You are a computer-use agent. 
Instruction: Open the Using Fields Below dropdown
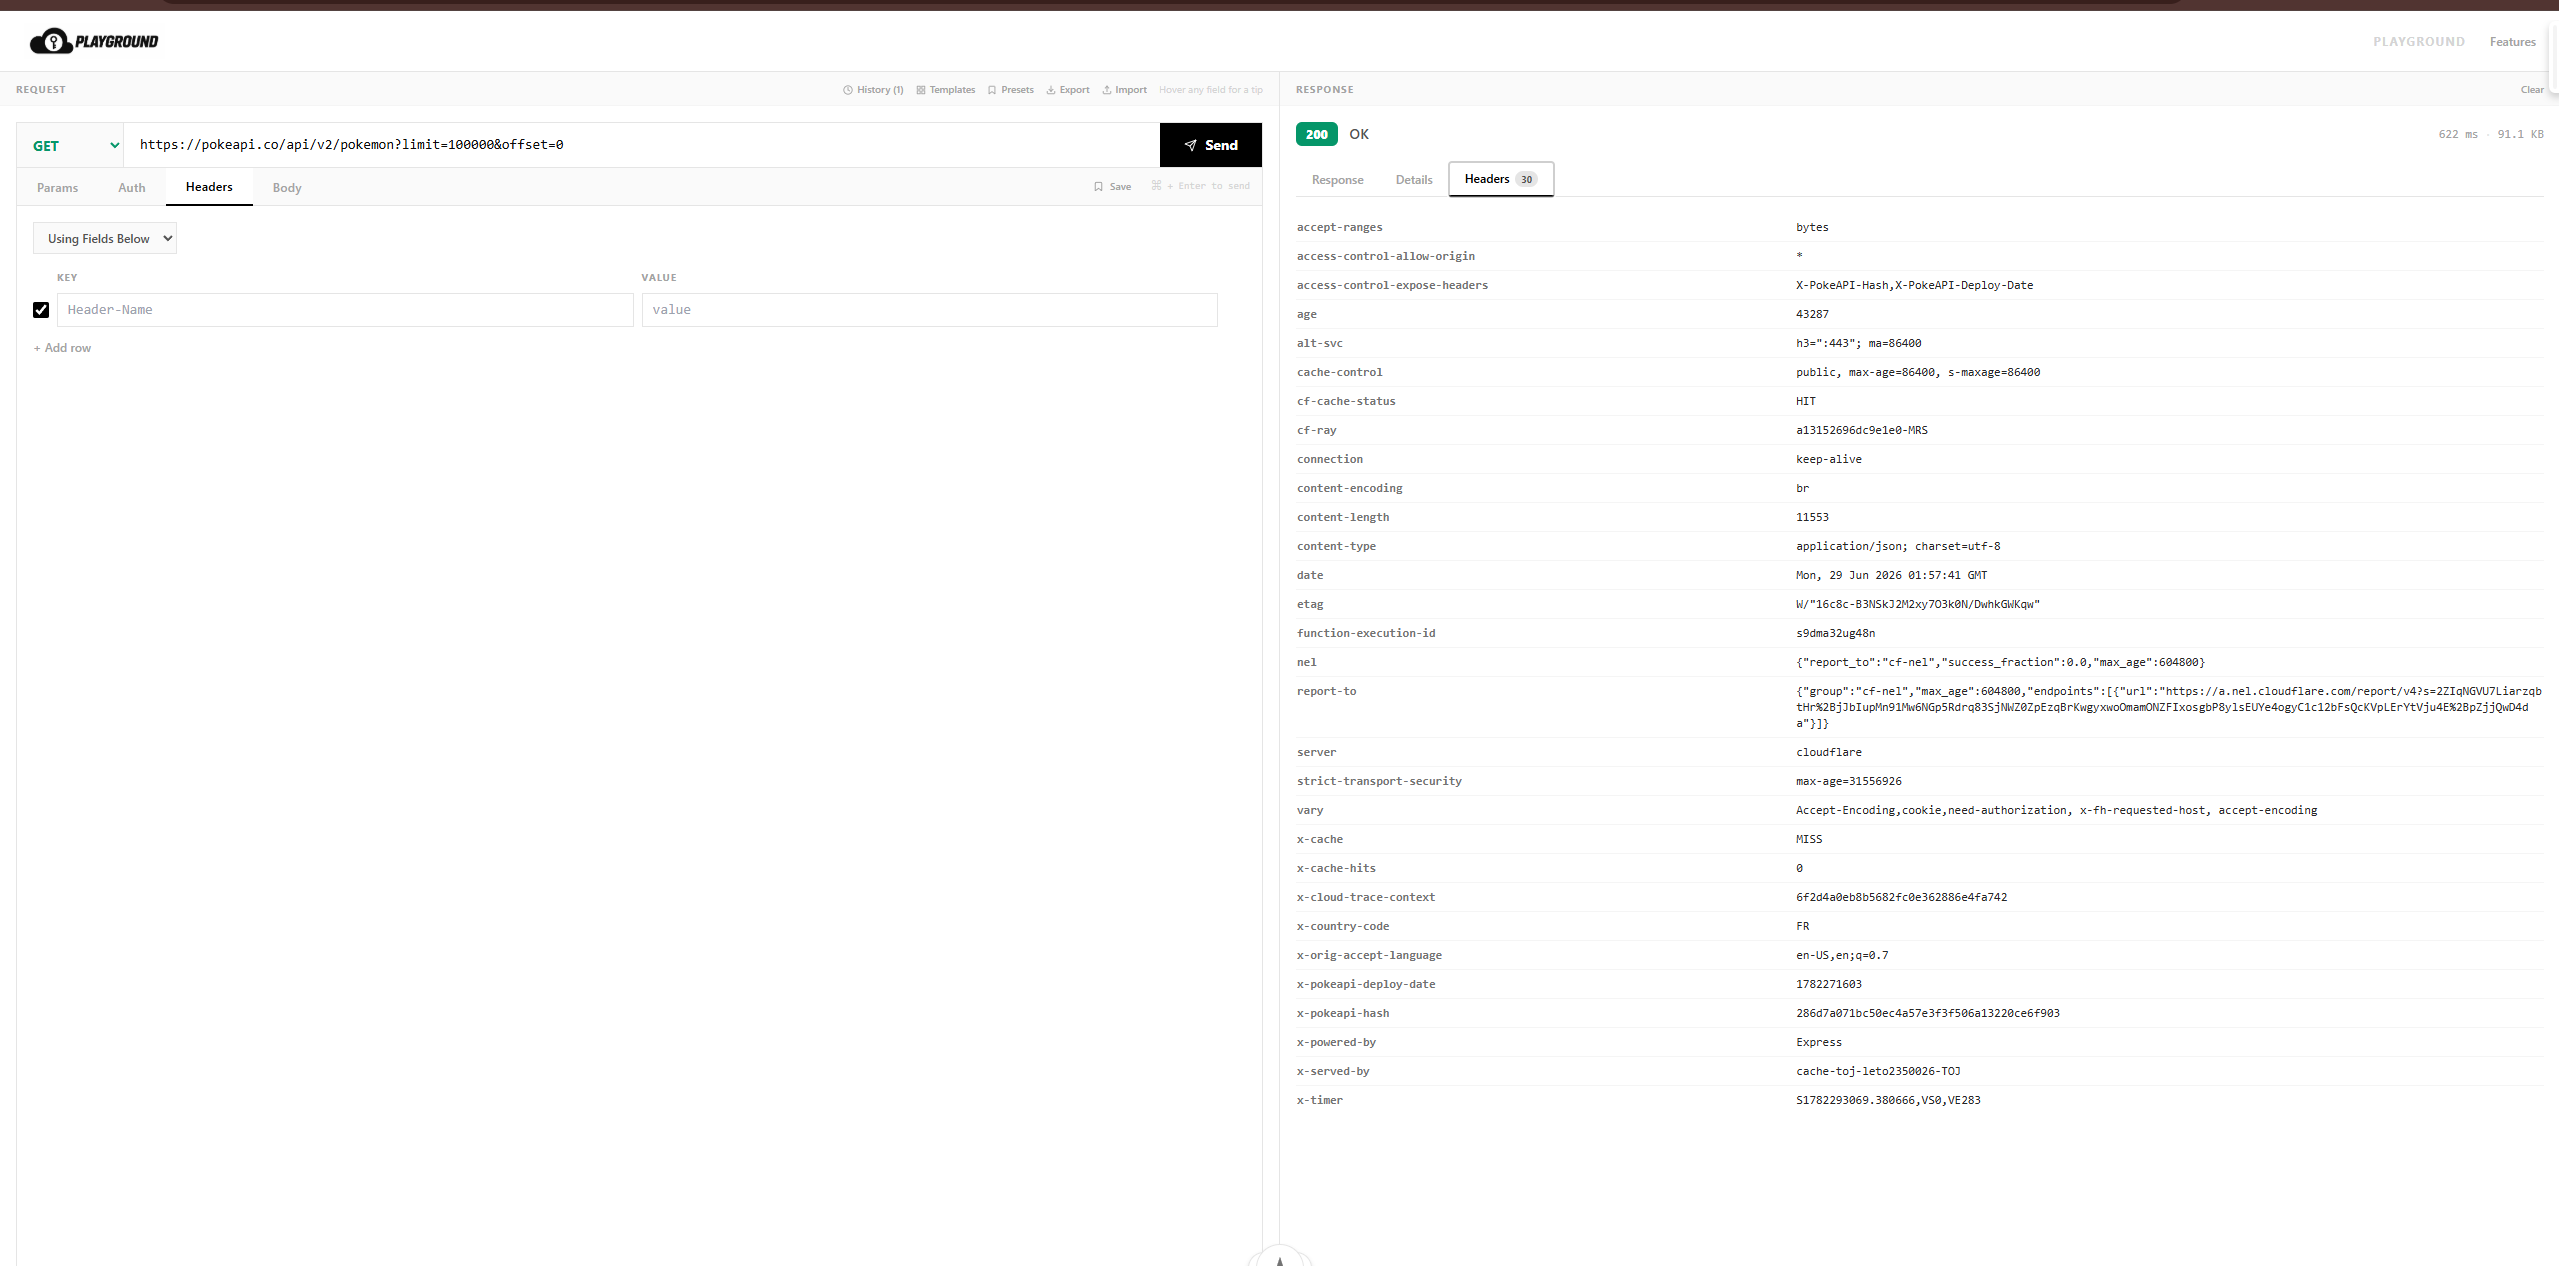tap(105, 238)
